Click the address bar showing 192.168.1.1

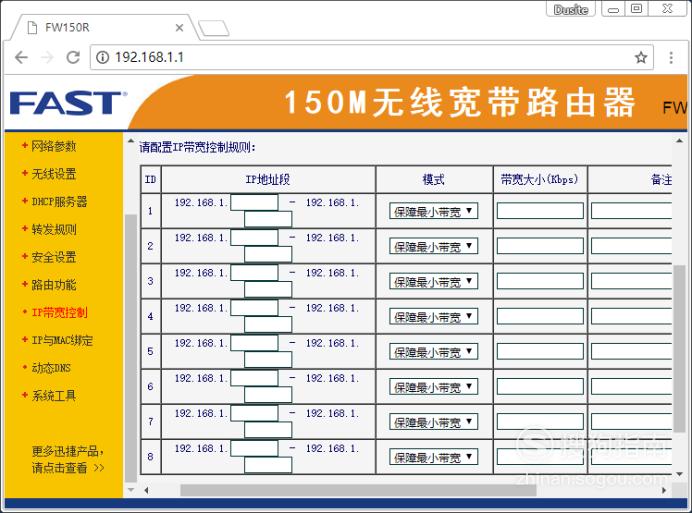[372, 57]
